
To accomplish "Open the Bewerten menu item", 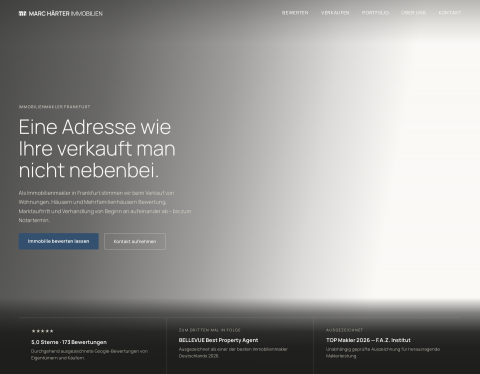I will click(295, 13).
